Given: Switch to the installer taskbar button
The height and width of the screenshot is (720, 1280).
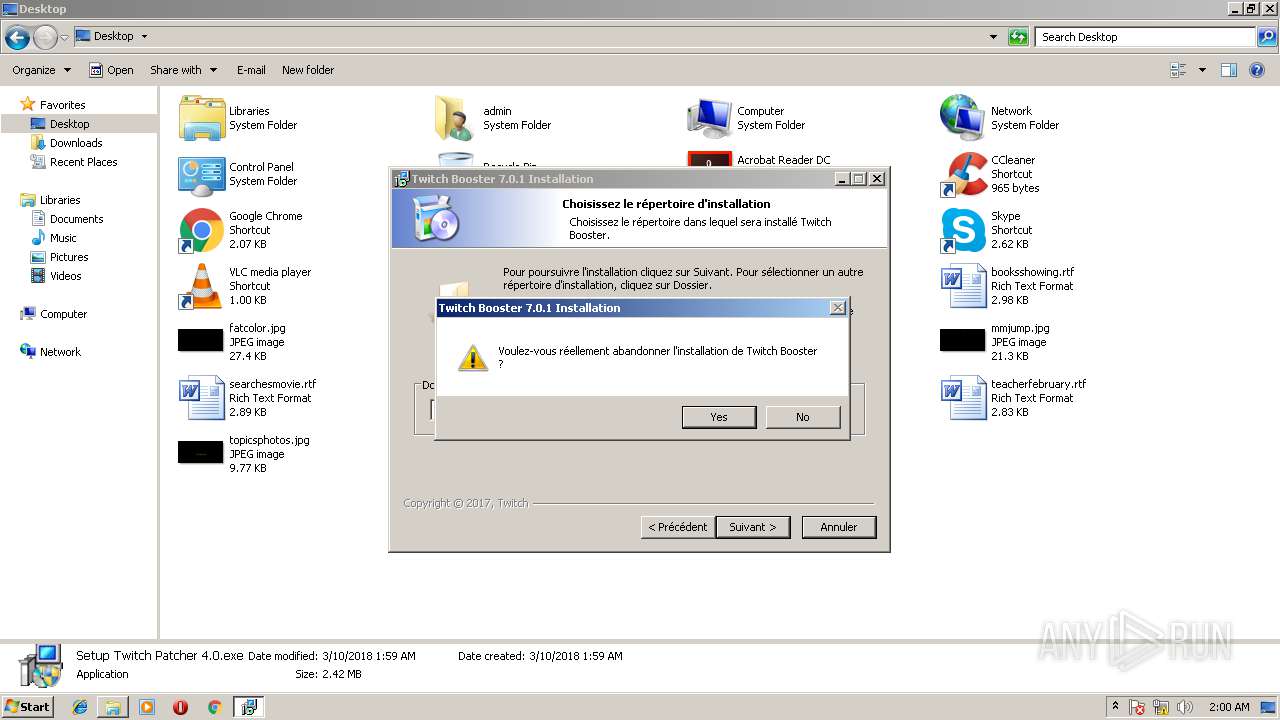Looking at the screenshot, I should tap(248, 707).
